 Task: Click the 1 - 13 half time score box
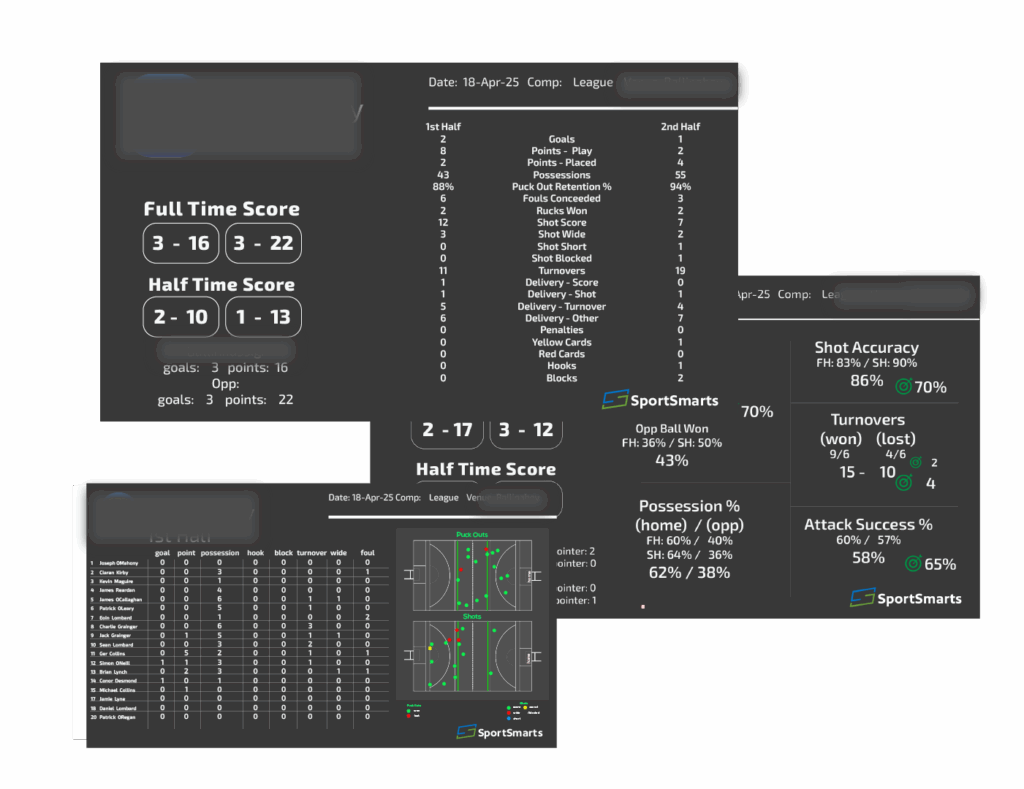tap(263, 317)
